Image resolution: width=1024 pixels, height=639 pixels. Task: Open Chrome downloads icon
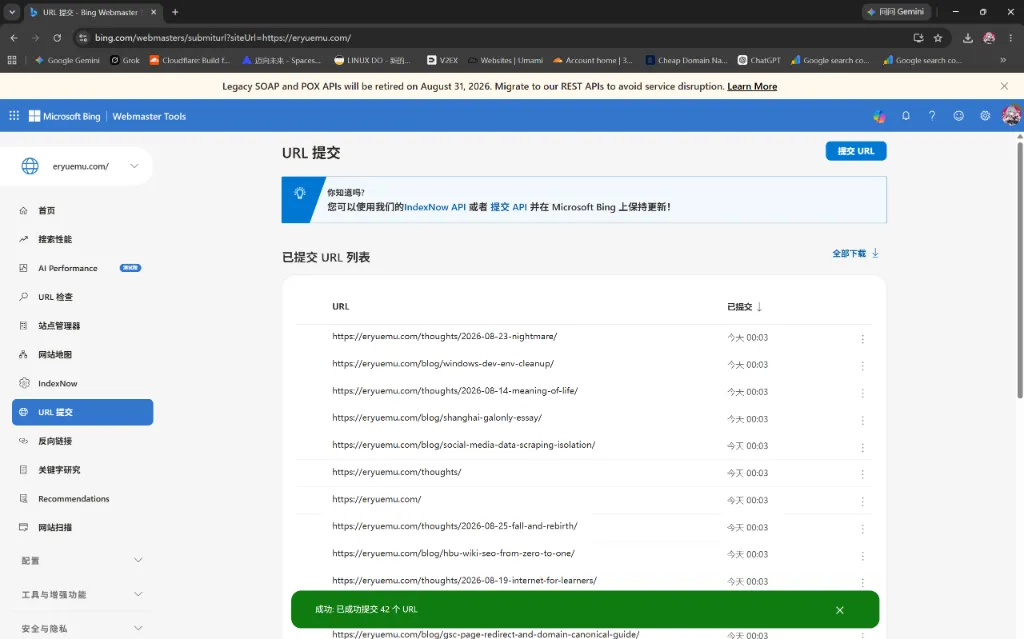click(968, 38)
